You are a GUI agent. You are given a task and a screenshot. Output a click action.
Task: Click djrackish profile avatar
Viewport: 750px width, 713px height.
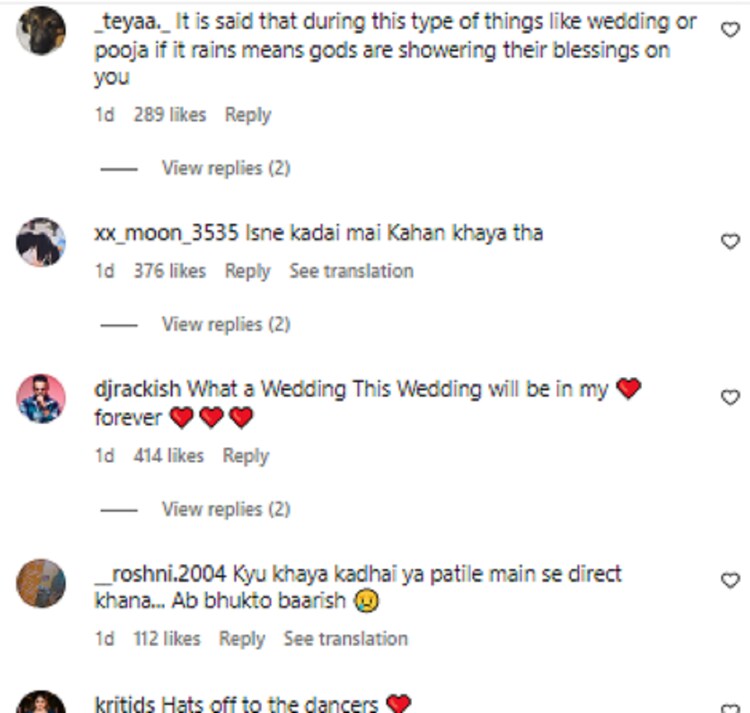[x=41, y=399]
